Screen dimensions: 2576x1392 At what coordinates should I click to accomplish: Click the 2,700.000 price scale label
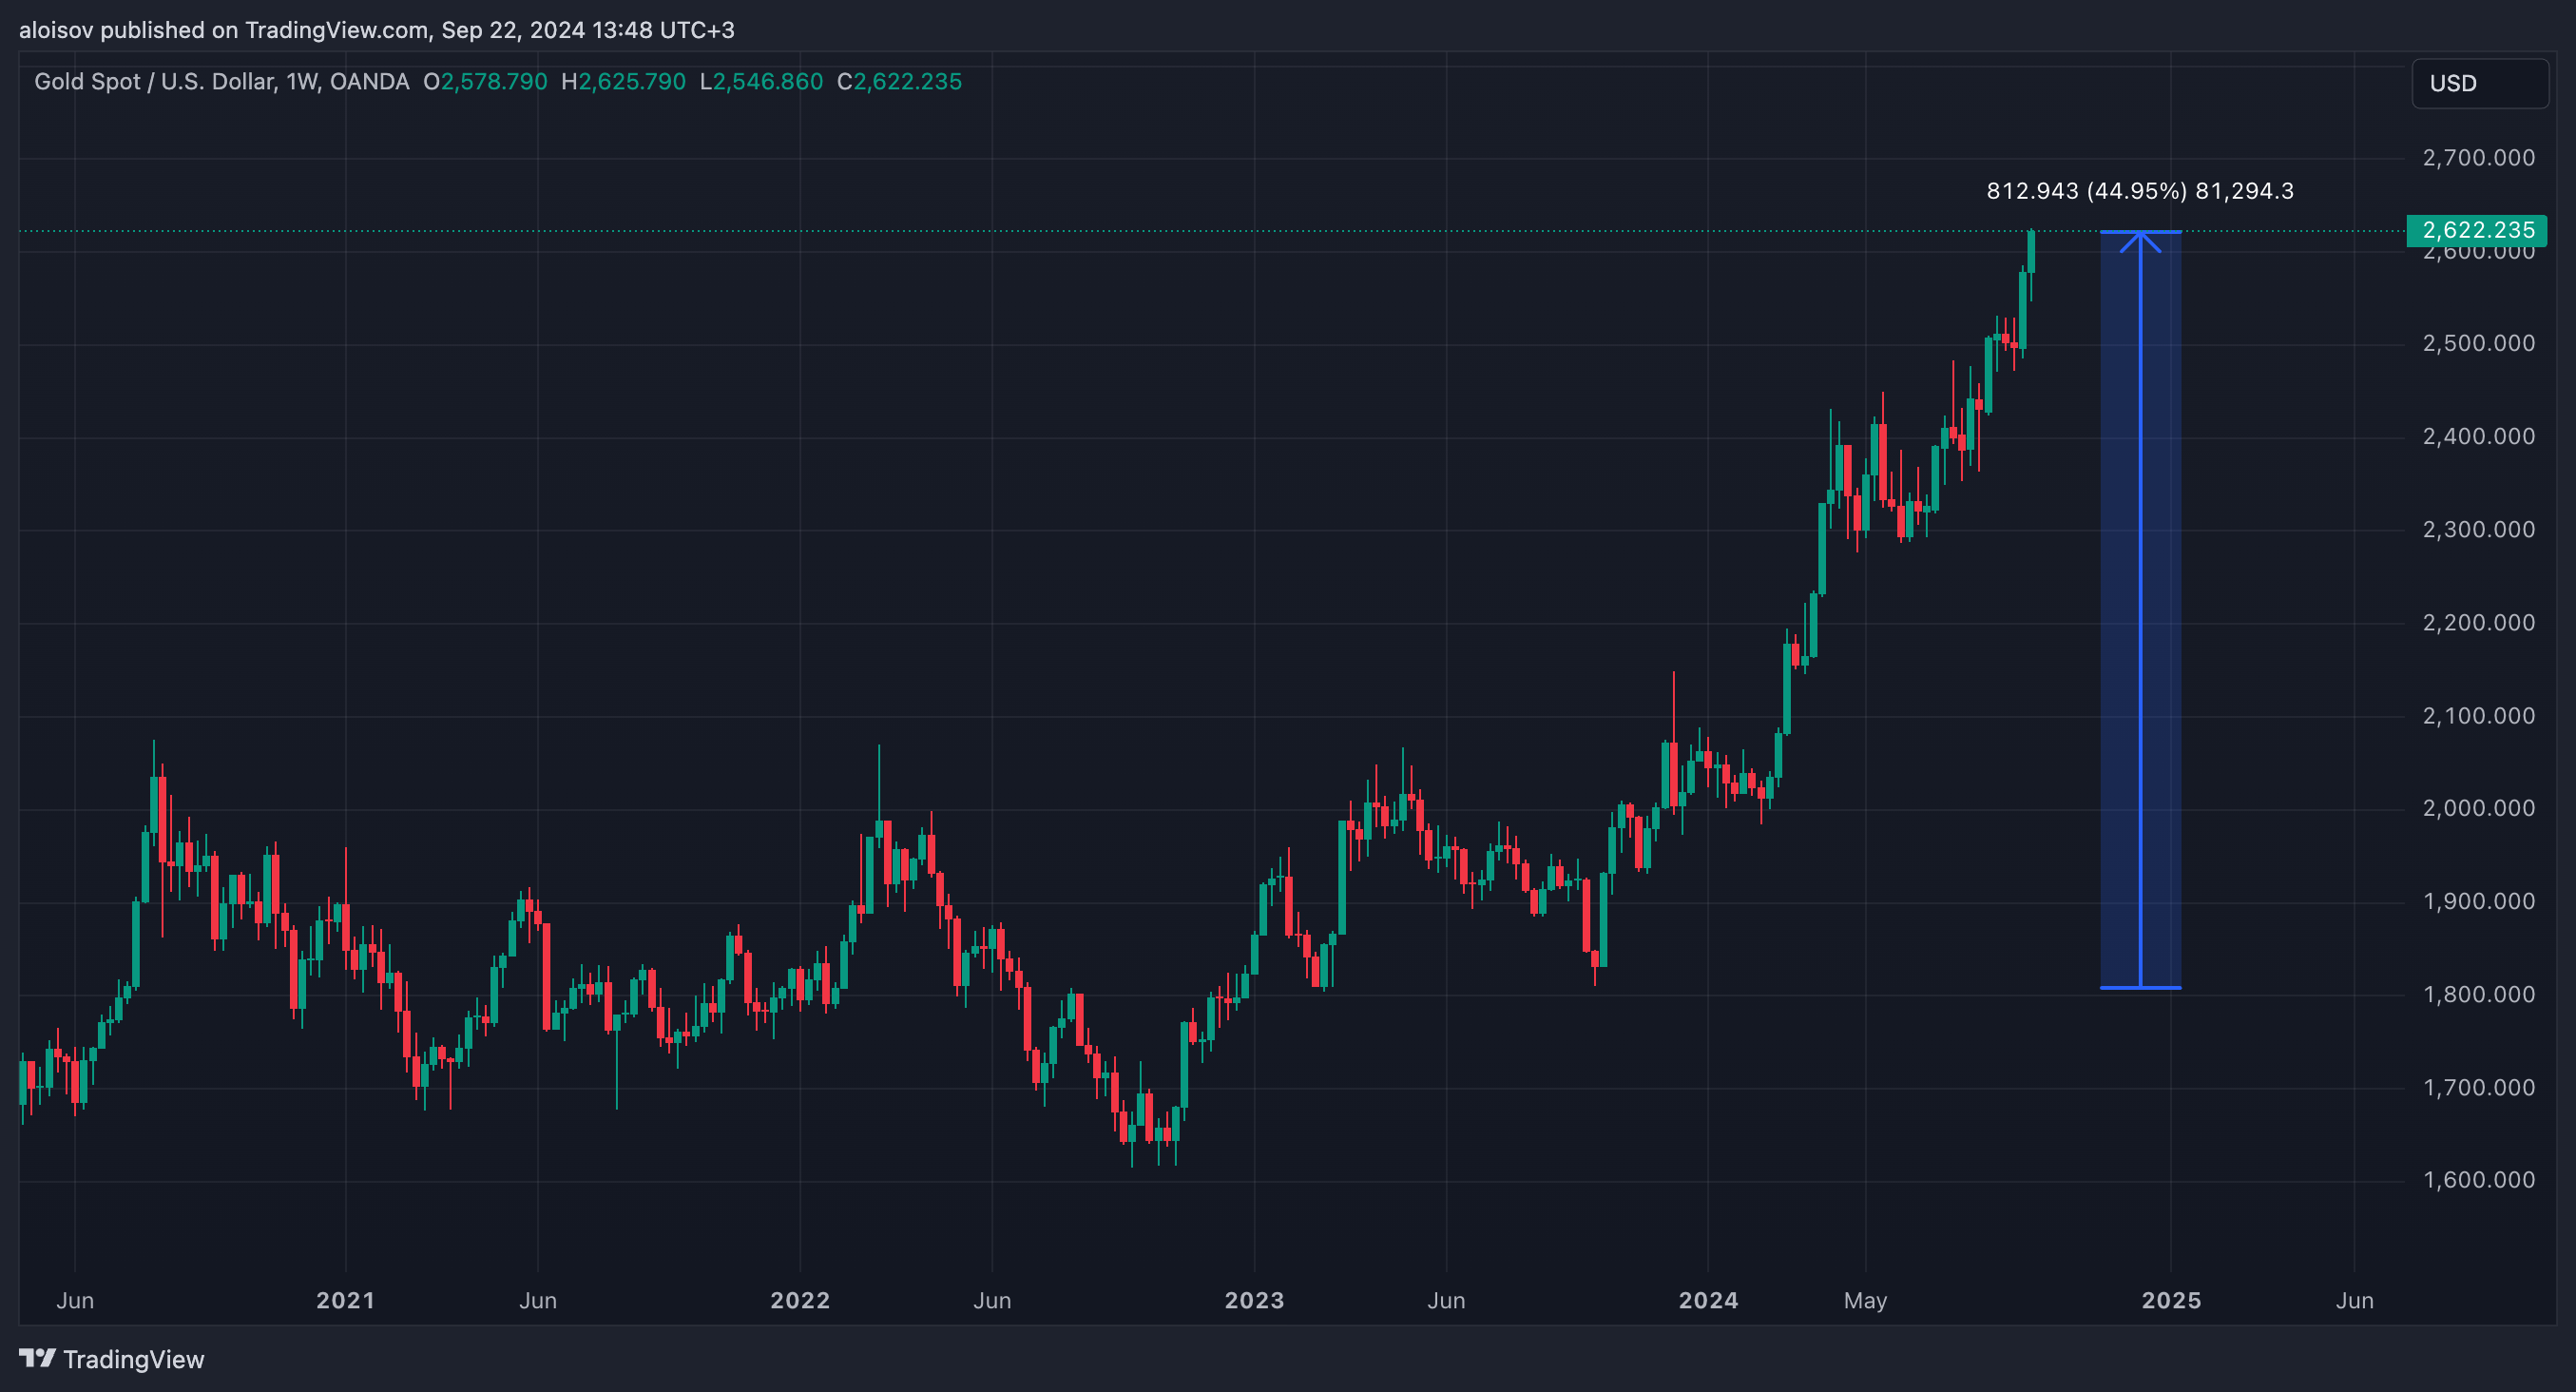(x=2478, y=158)
